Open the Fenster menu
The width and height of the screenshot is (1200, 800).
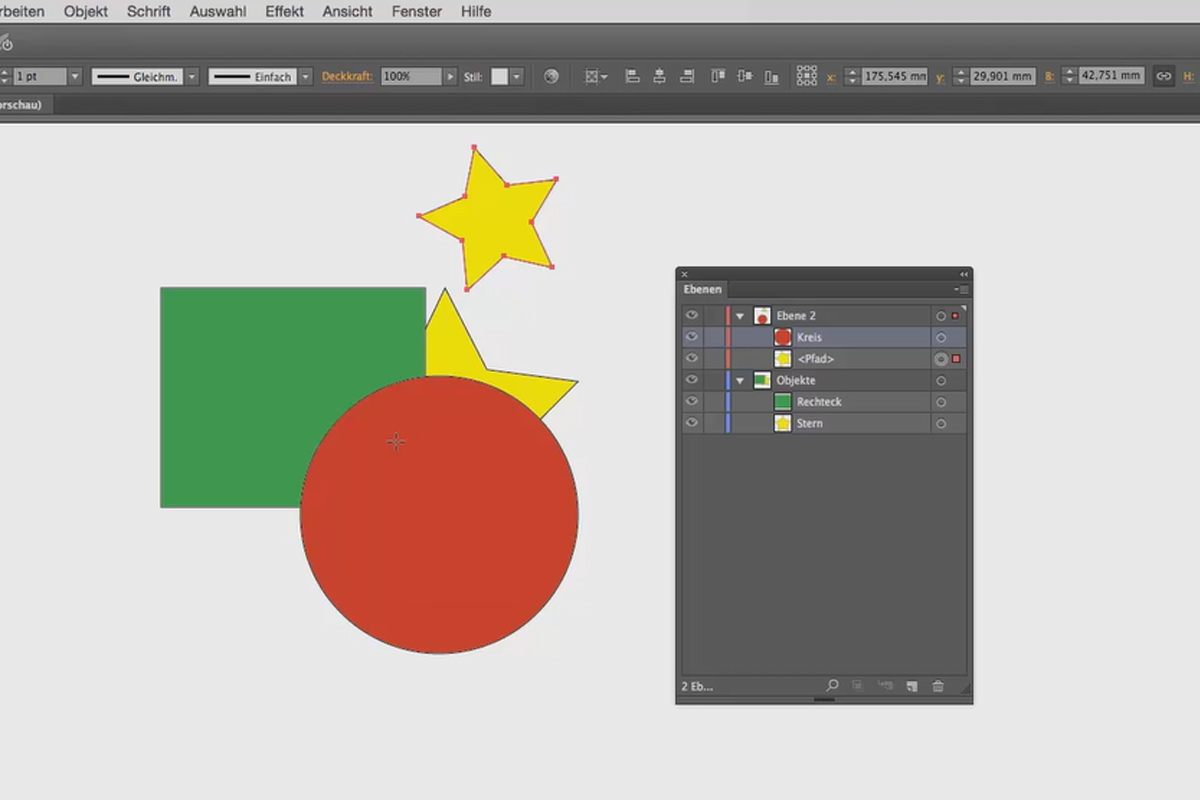tap(417, 12)
